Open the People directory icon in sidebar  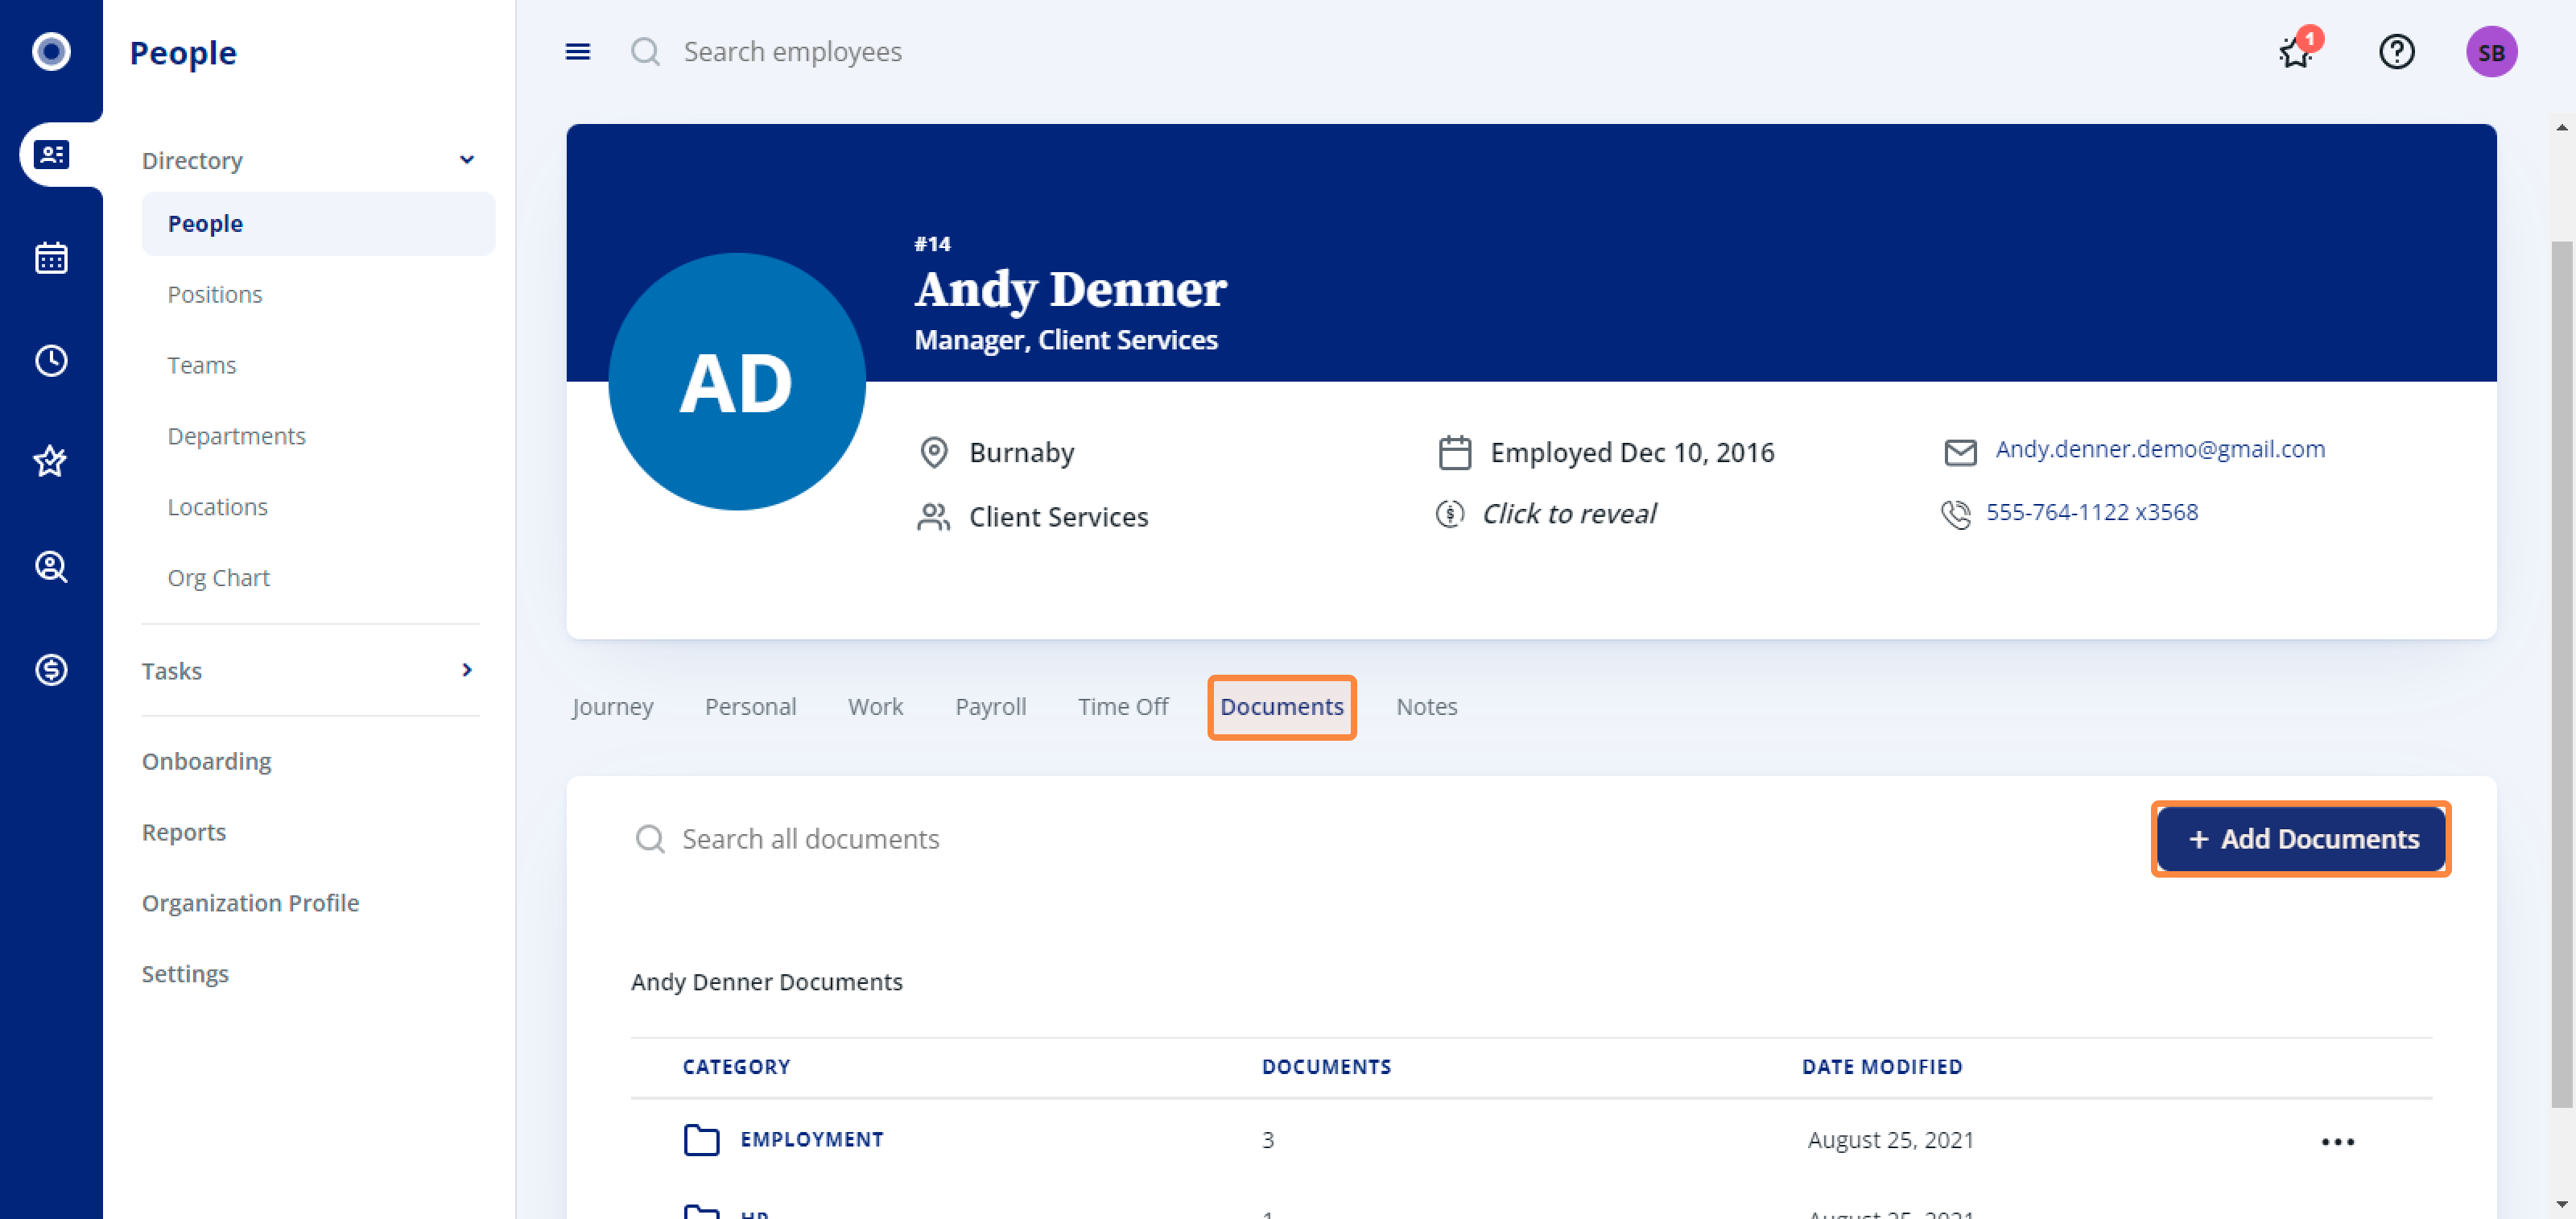pyautogui.click(x=52, y=154)
